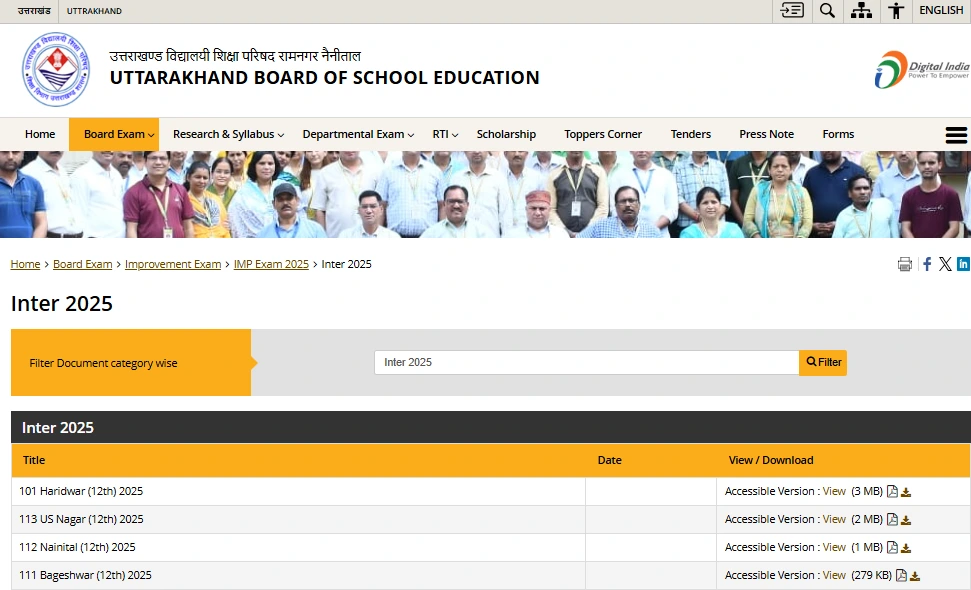Share page via the LinkedIn icon
Image resolution: width=971 pixels, height=590 pixels.
point(963,263)
